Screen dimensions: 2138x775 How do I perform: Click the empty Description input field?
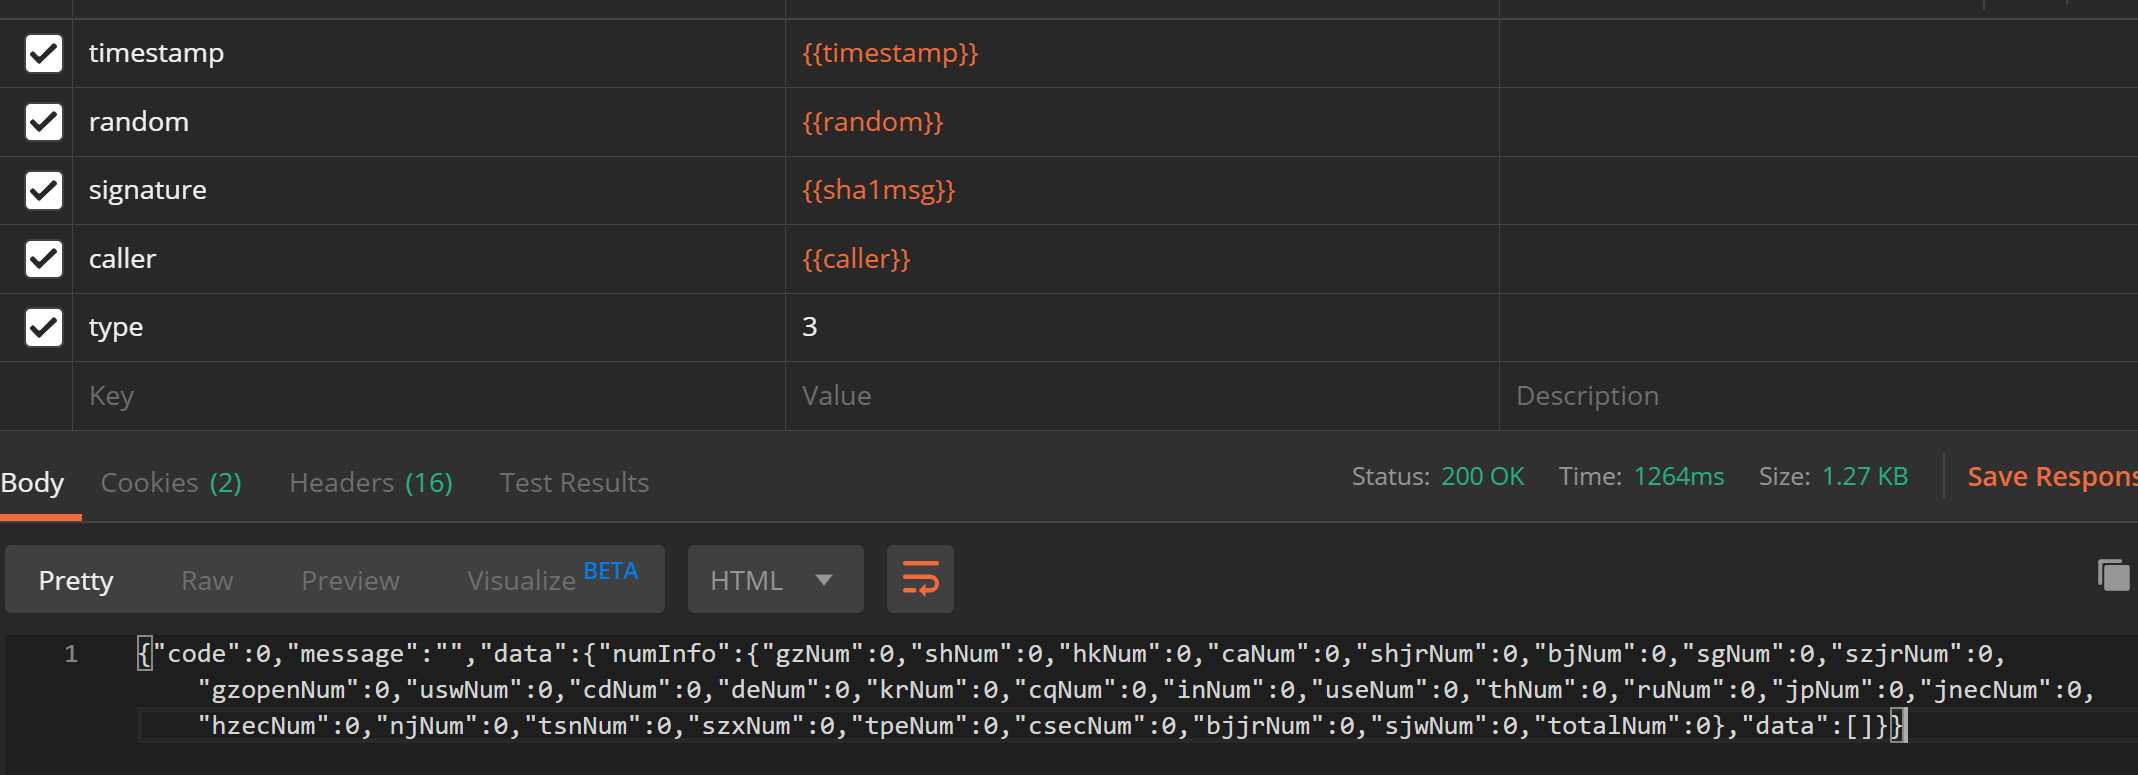pos(1819,396)
